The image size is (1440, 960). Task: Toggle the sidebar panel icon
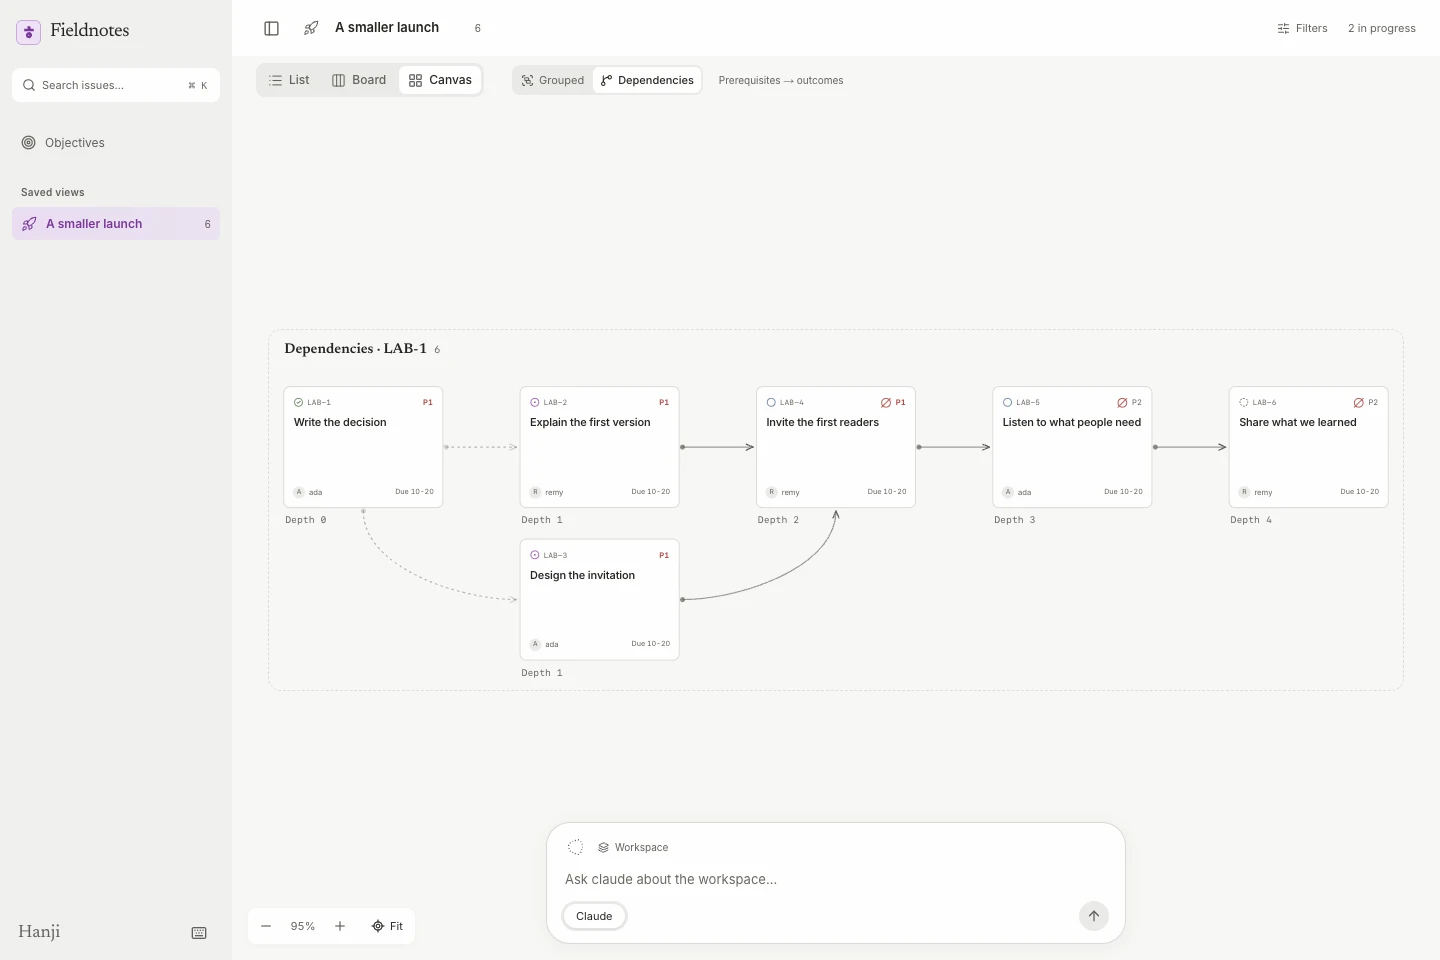[x=271, y=28]
